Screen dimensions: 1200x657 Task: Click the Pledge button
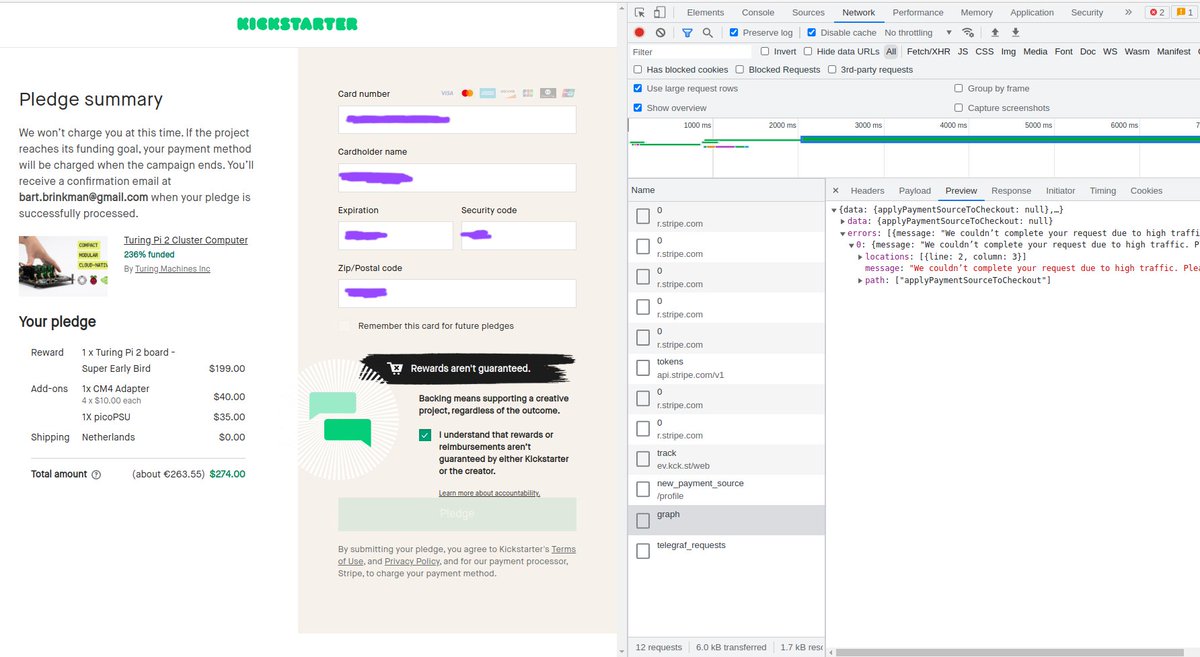pos(457,514)
